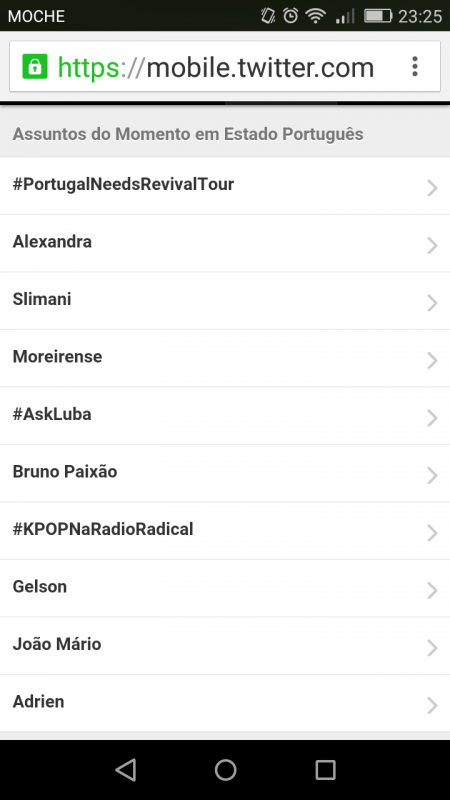
Task: Open the #AskLuba hashtag trend
Action: (225, 416)
